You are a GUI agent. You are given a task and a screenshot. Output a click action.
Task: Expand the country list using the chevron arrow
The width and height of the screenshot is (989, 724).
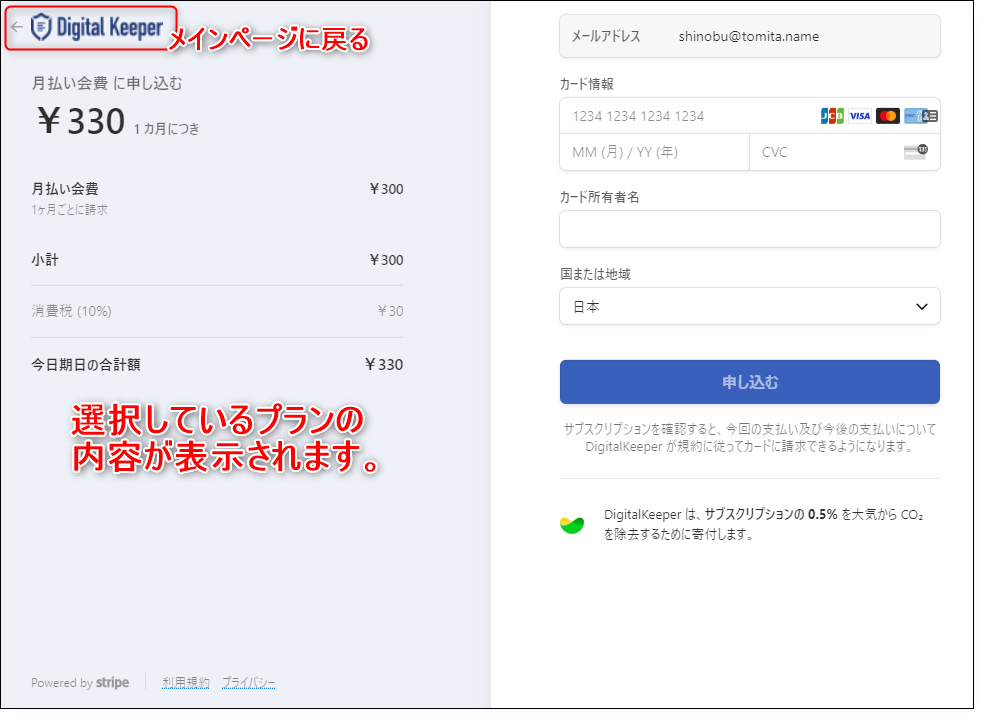coord(921,307)
